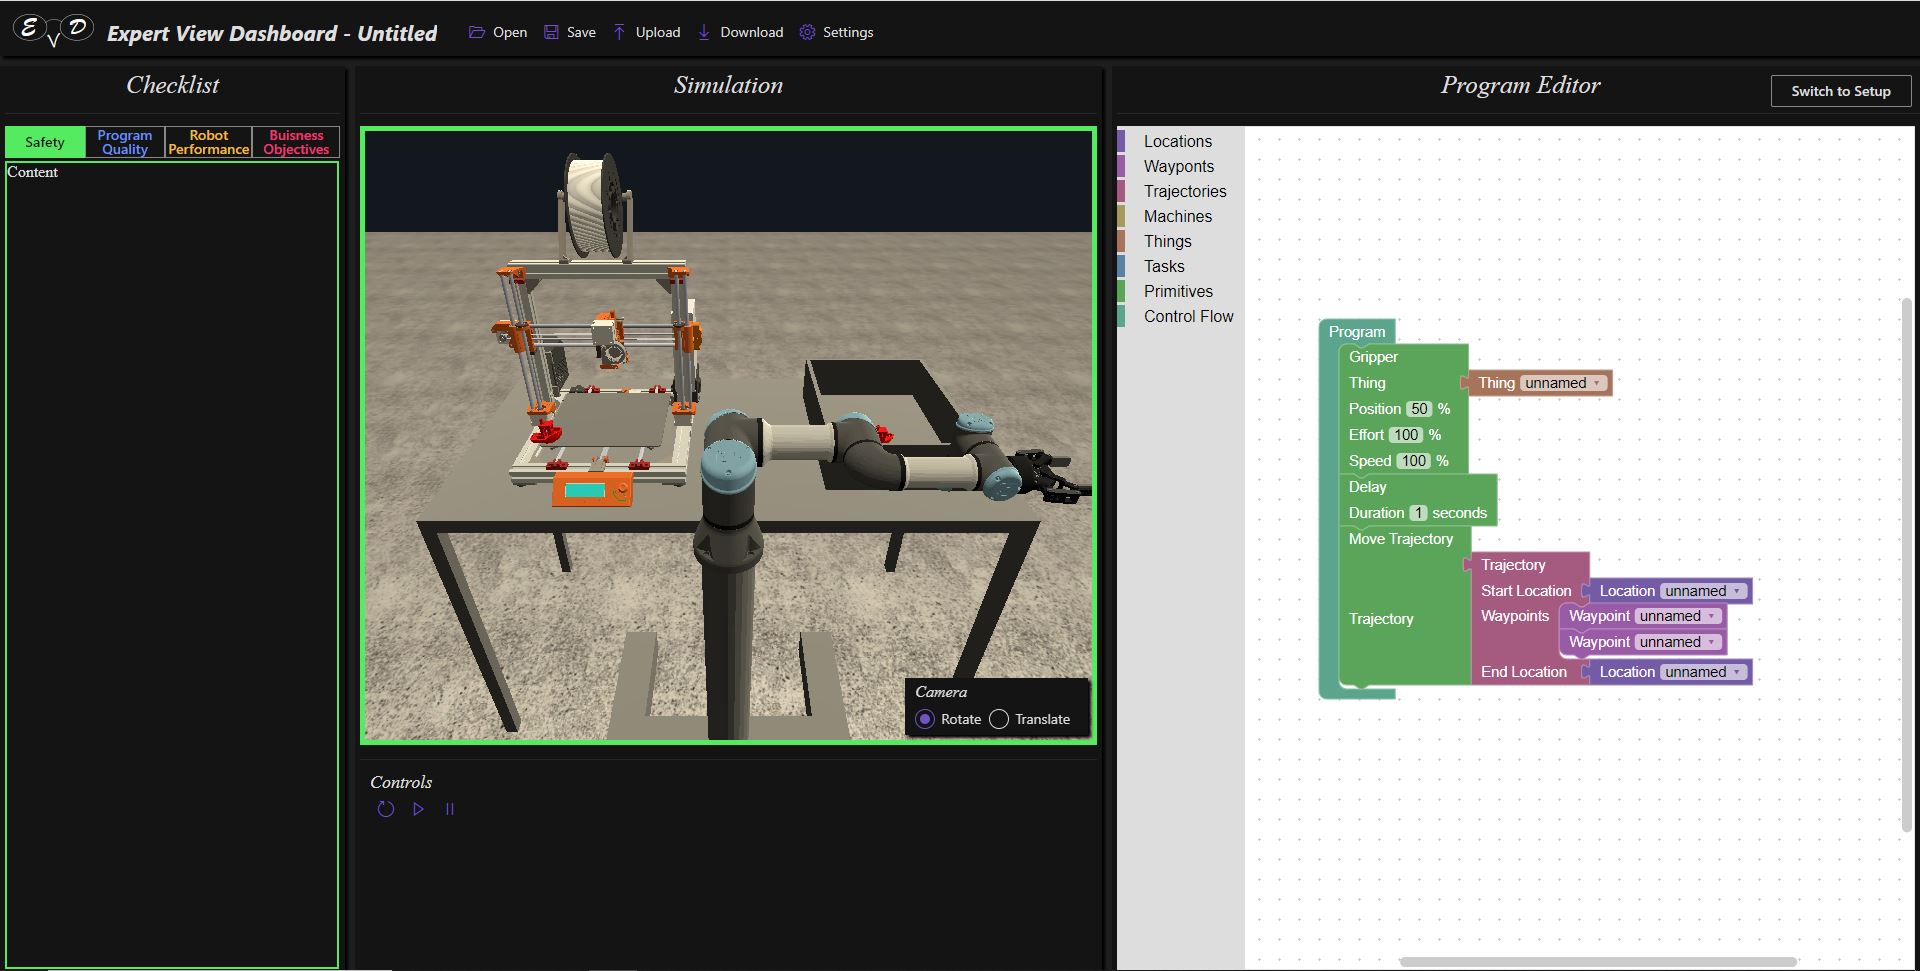Edit the Gripper Speed 100 value
Viewport: 1920px width, 971px height.
pyautogui.click(x=1413, y=461)
